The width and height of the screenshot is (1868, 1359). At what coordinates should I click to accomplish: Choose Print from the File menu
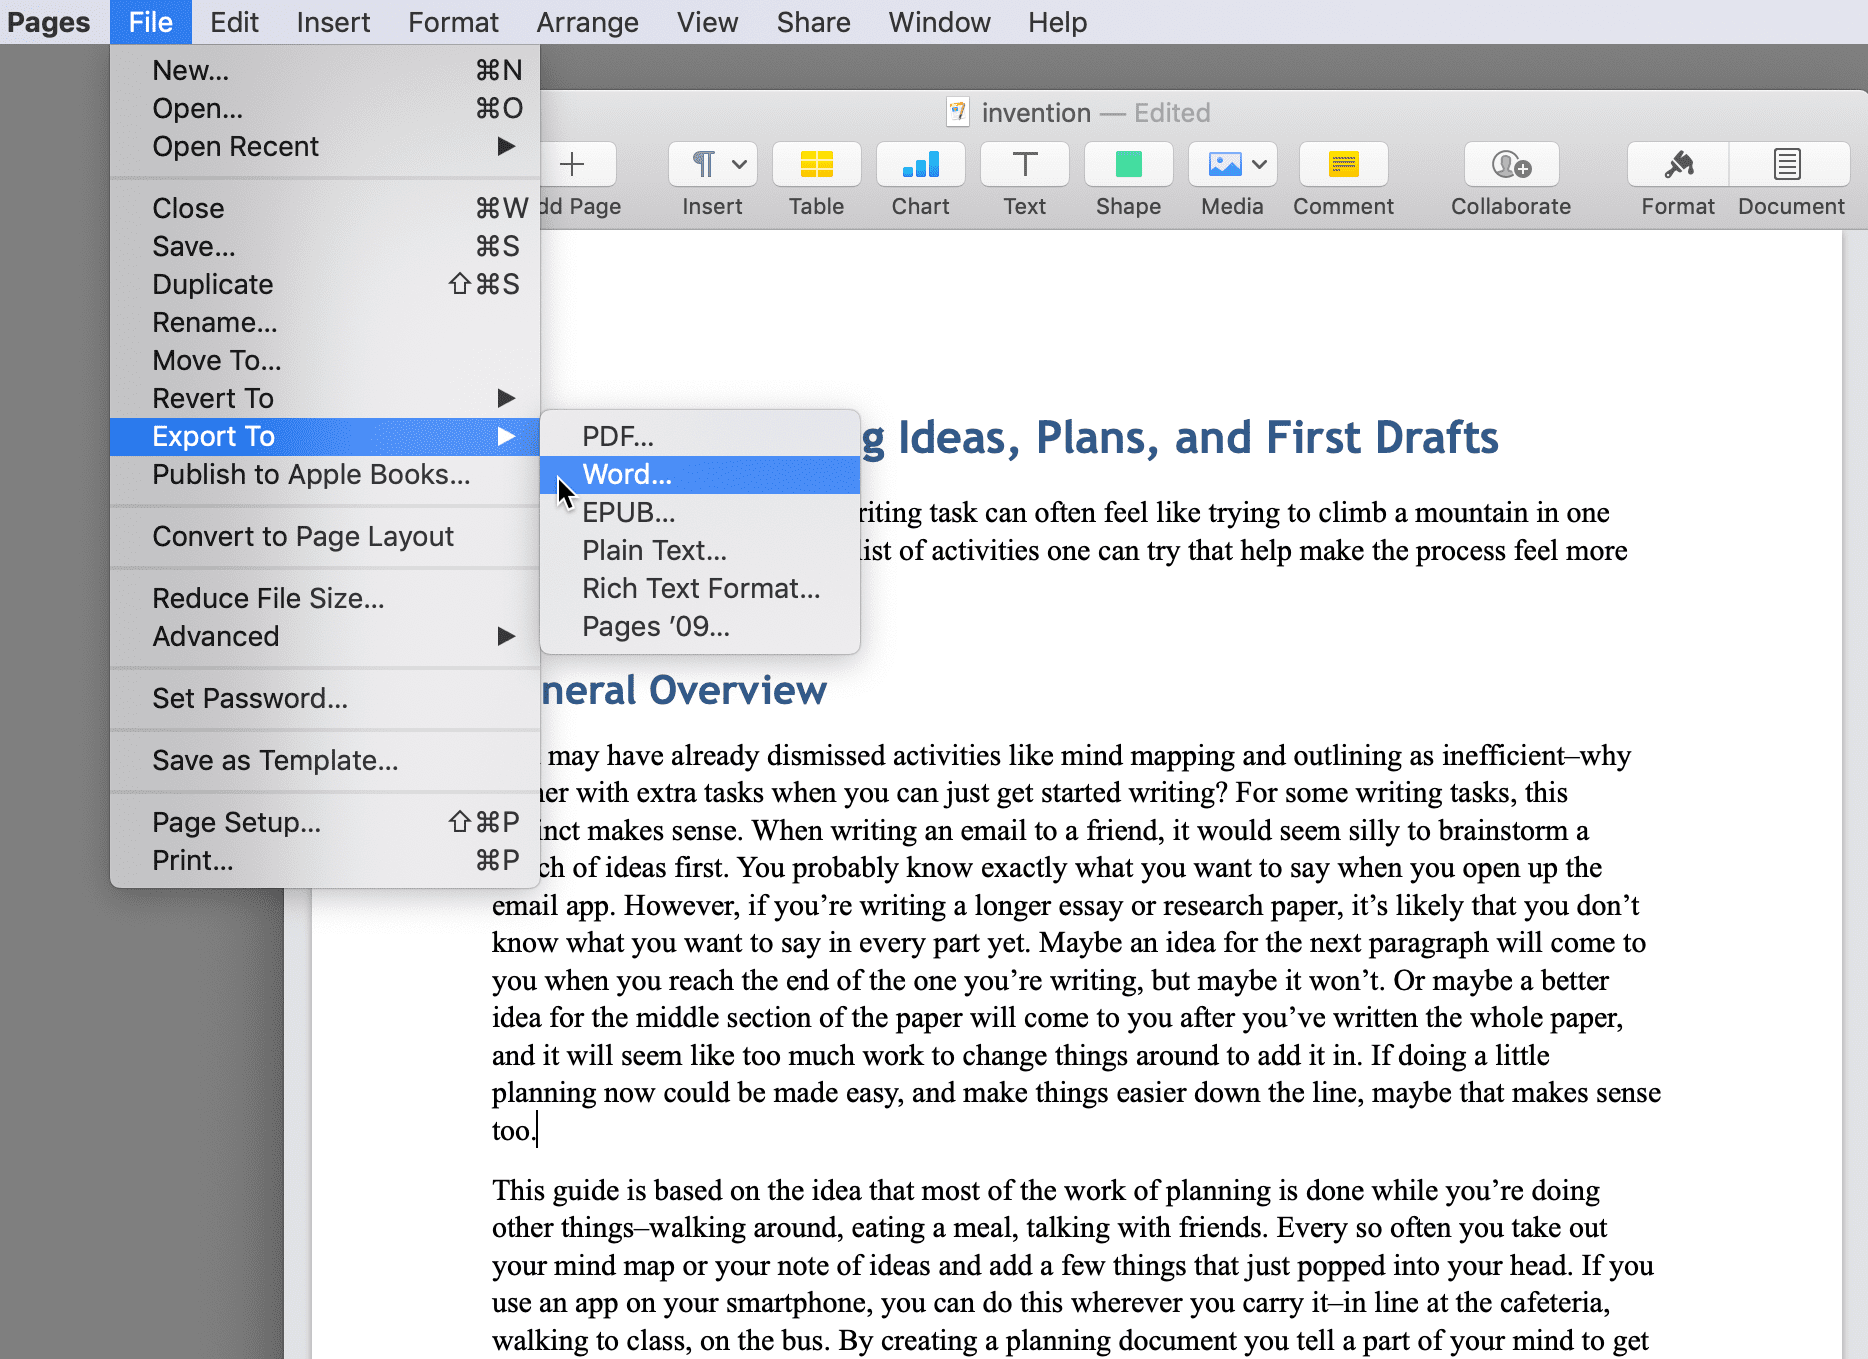click(x=325, y=860)
